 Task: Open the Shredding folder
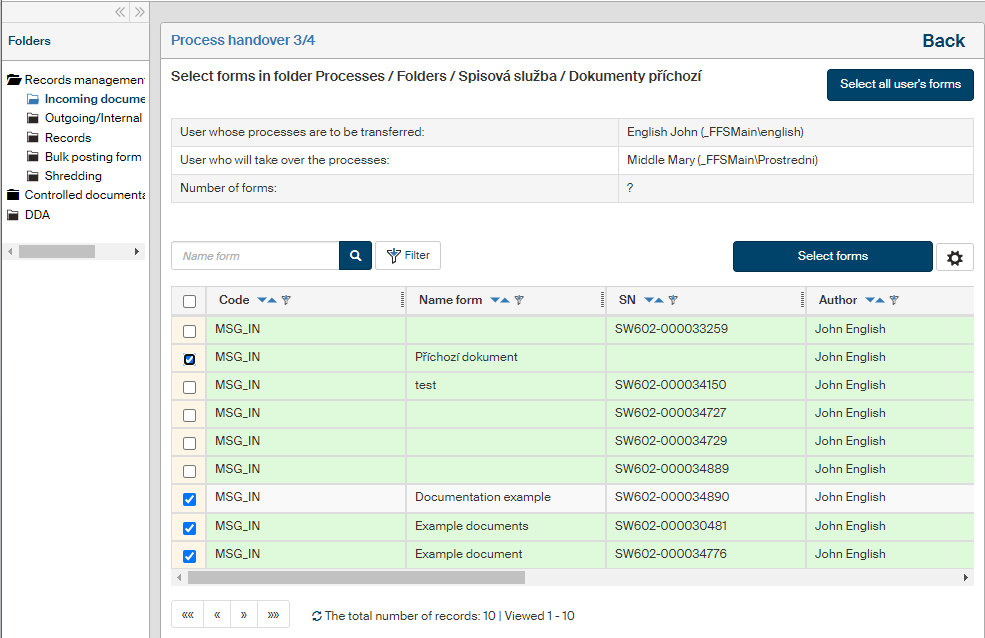pyautogui.click(x=73, y=176)
